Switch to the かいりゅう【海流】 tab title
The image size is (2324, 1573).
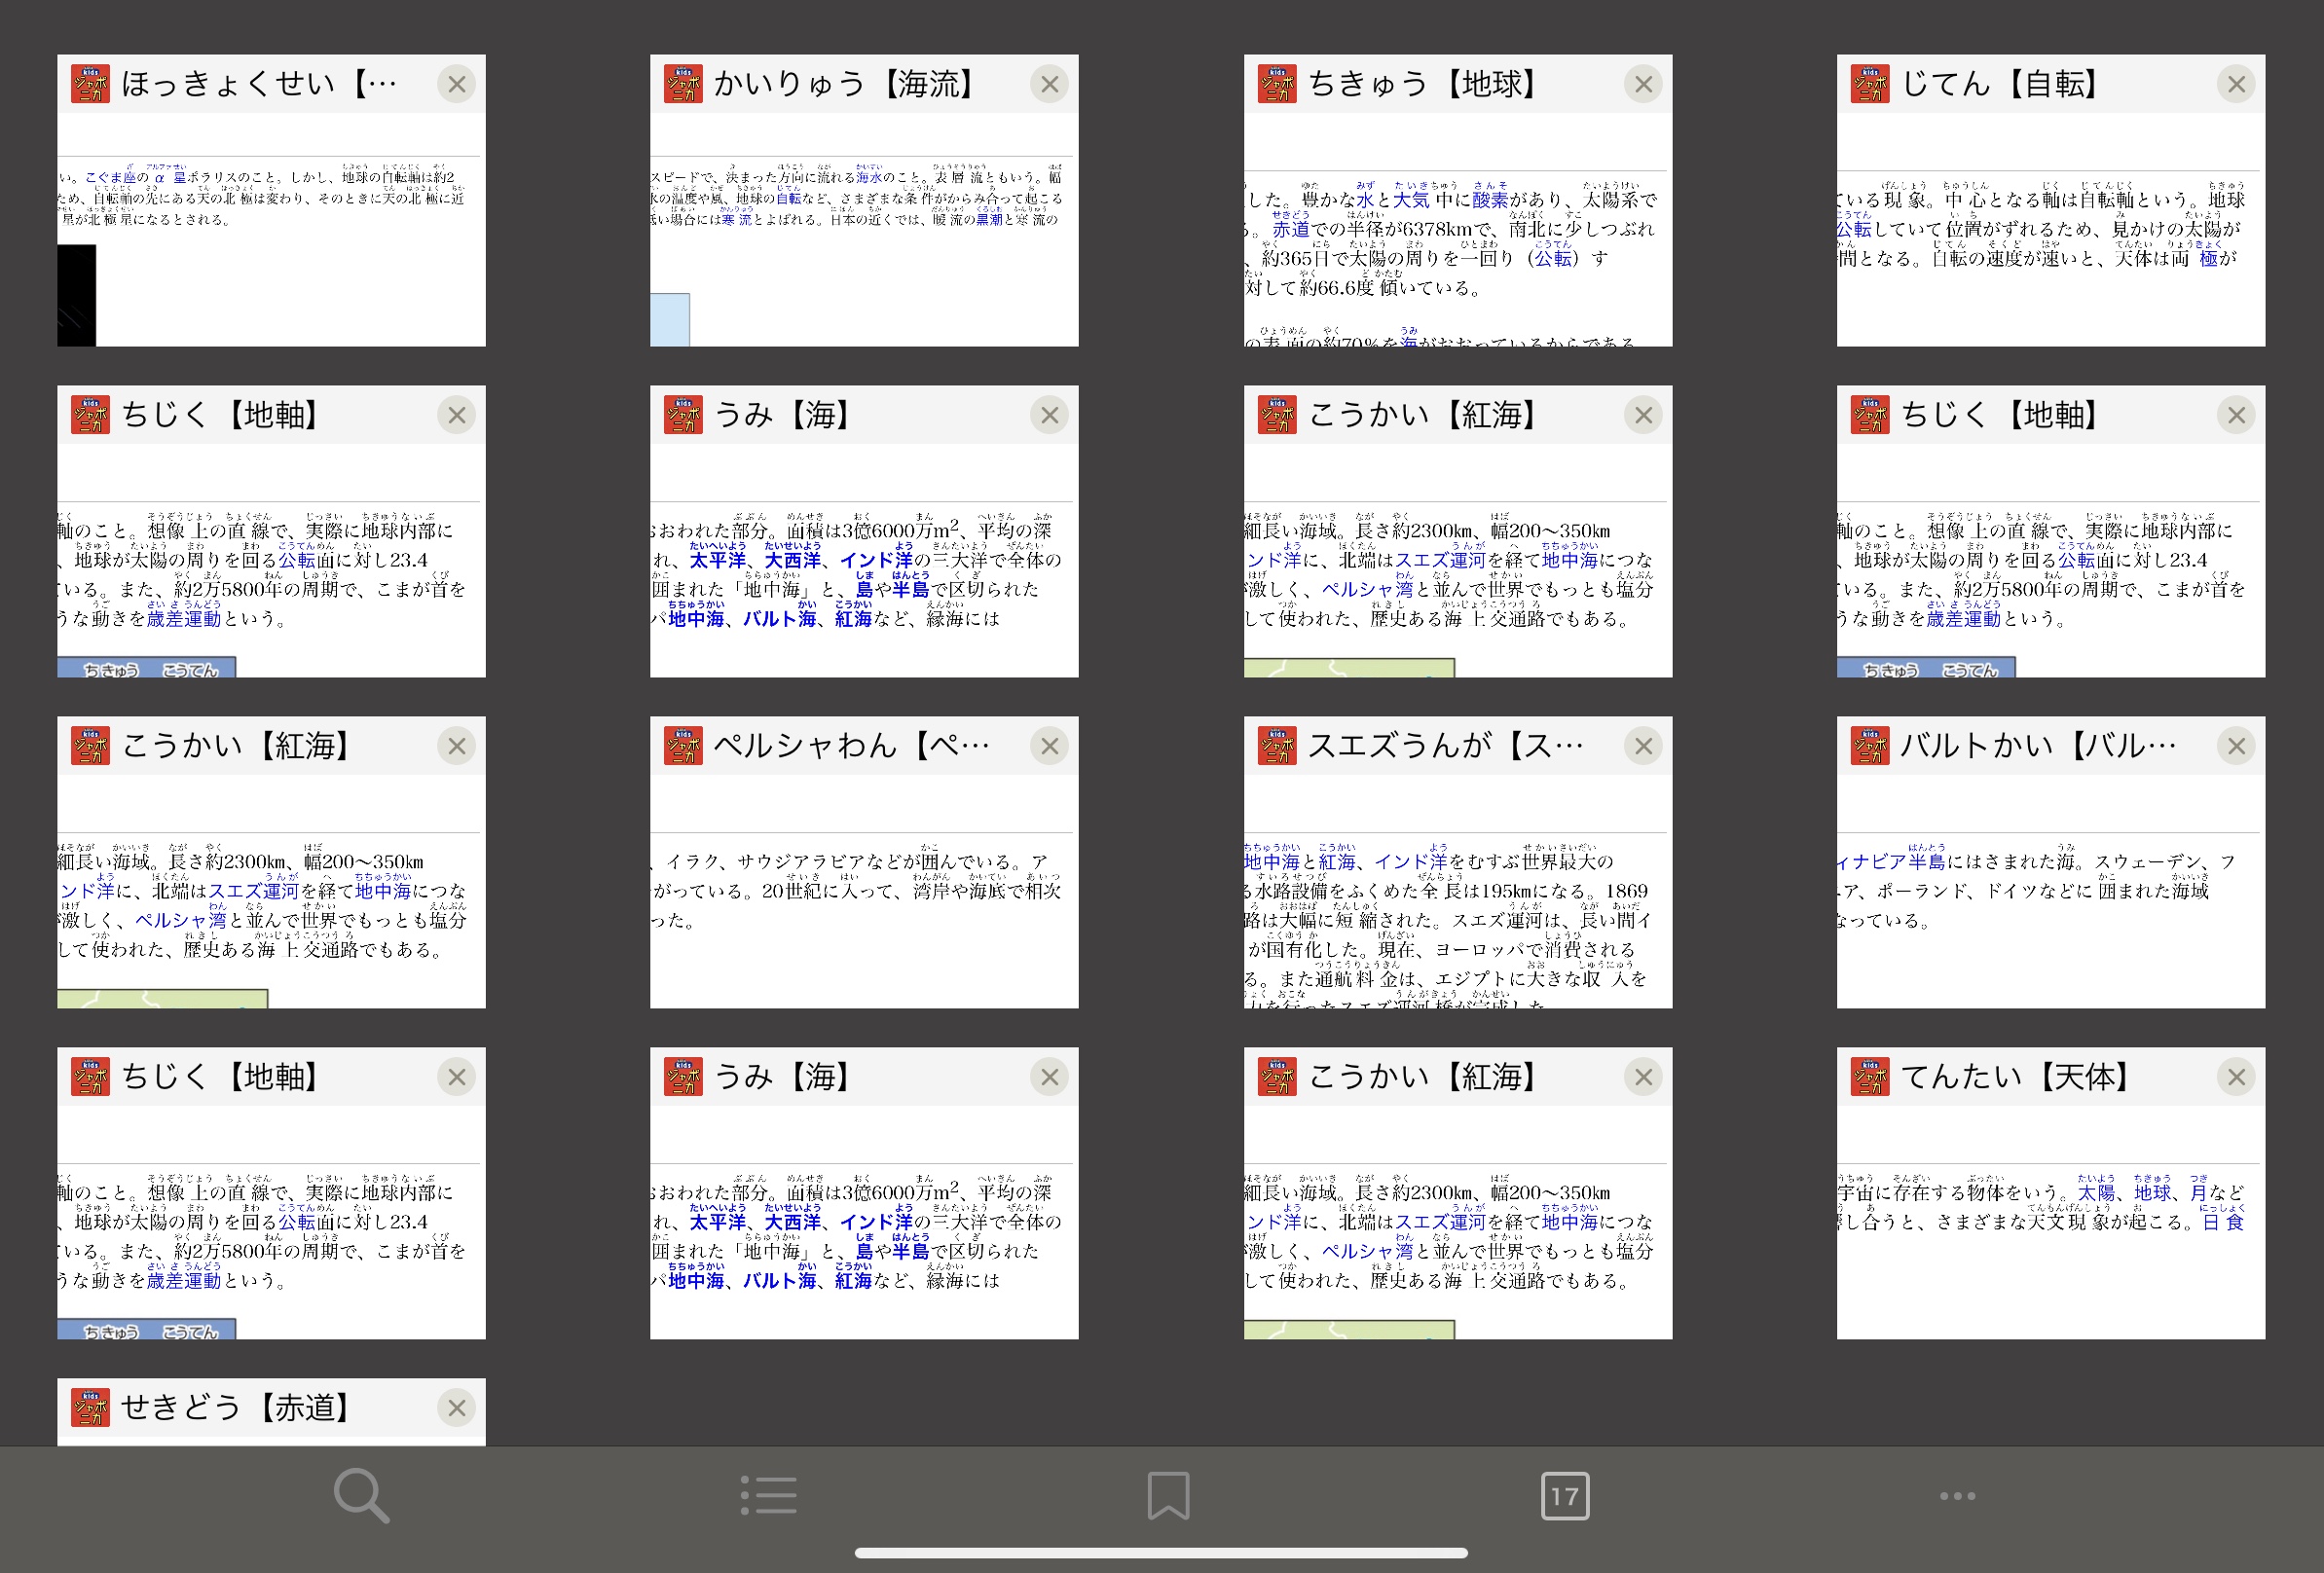(x=846, y=84)
